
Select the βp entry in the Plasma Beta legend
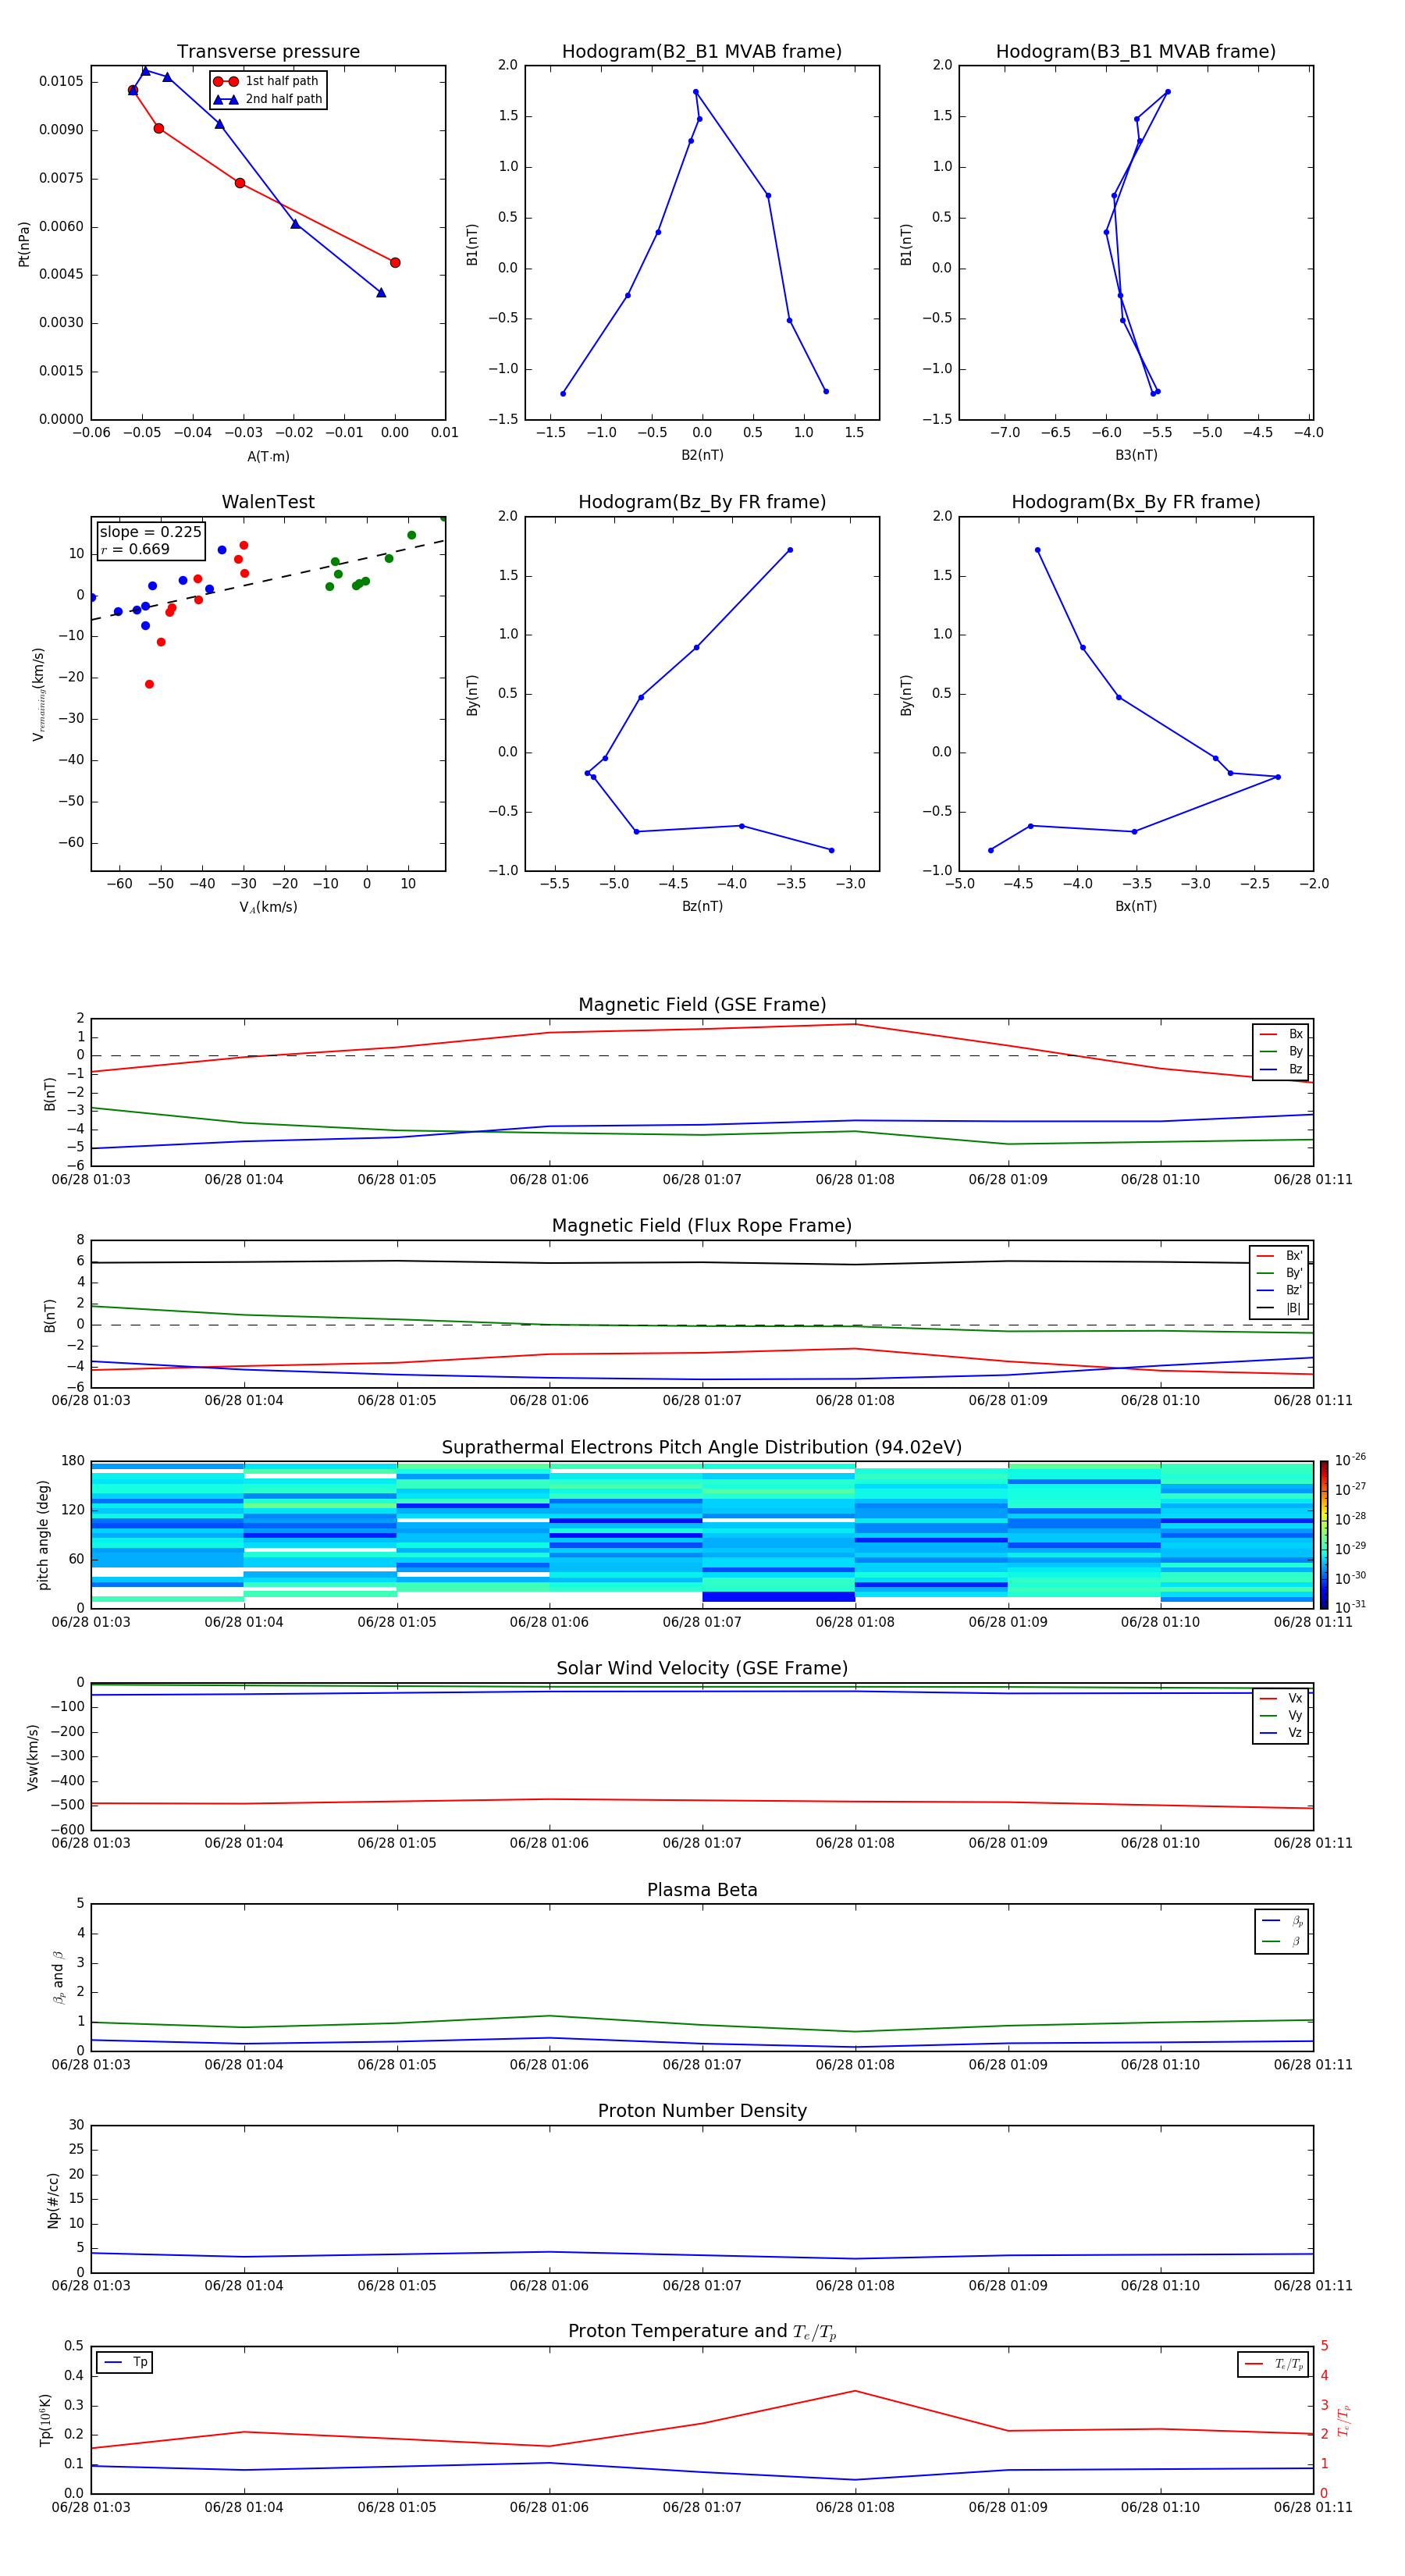[1282, 1921]
